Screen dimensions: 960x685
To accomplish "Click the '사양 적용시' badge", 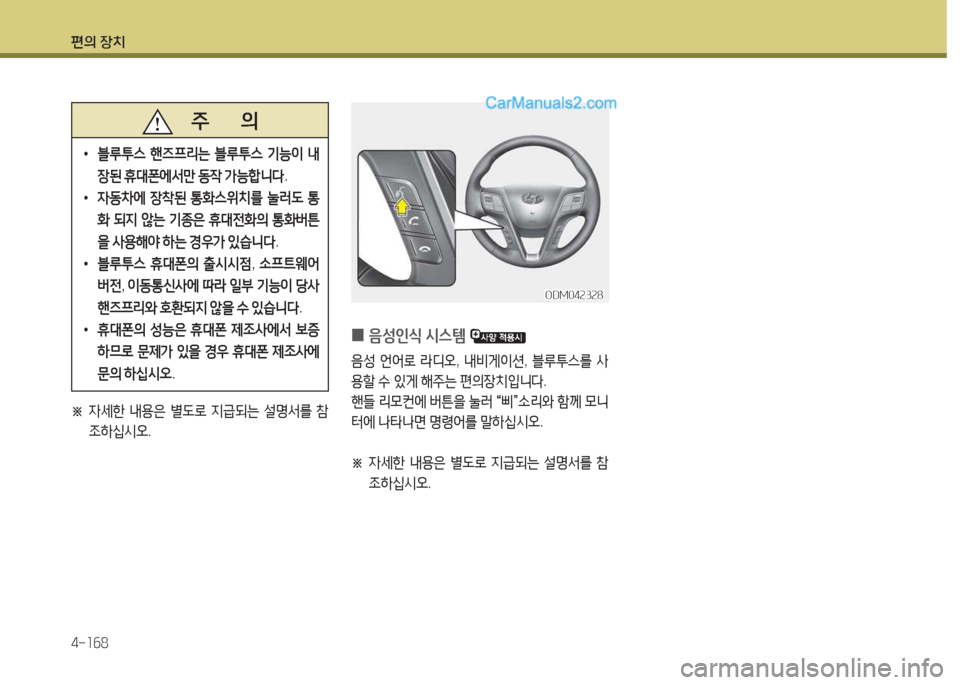I will click(x=498, y=336).
